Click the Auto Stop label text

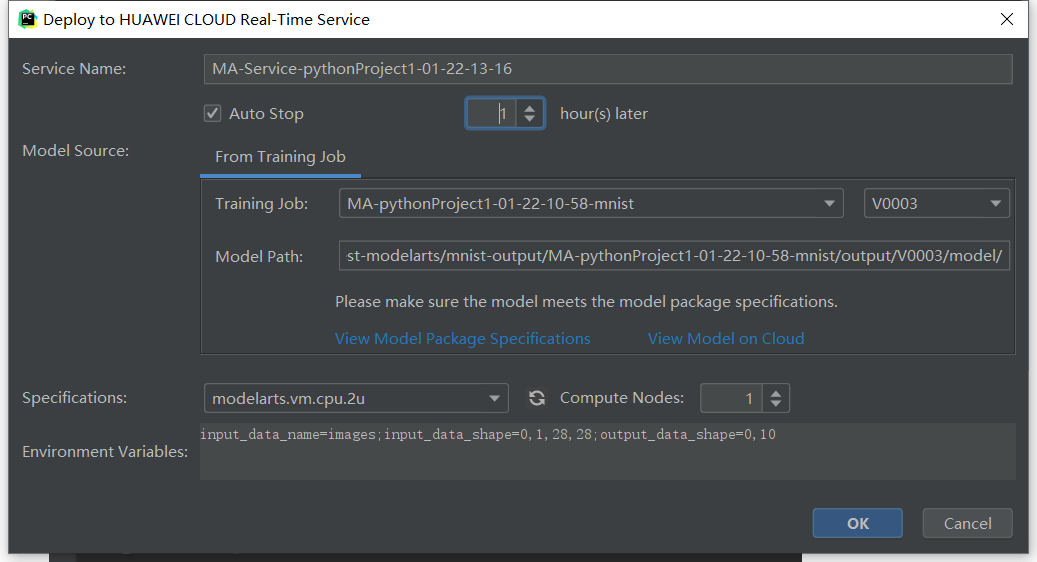pyautogui.click(x=267, y=114)
